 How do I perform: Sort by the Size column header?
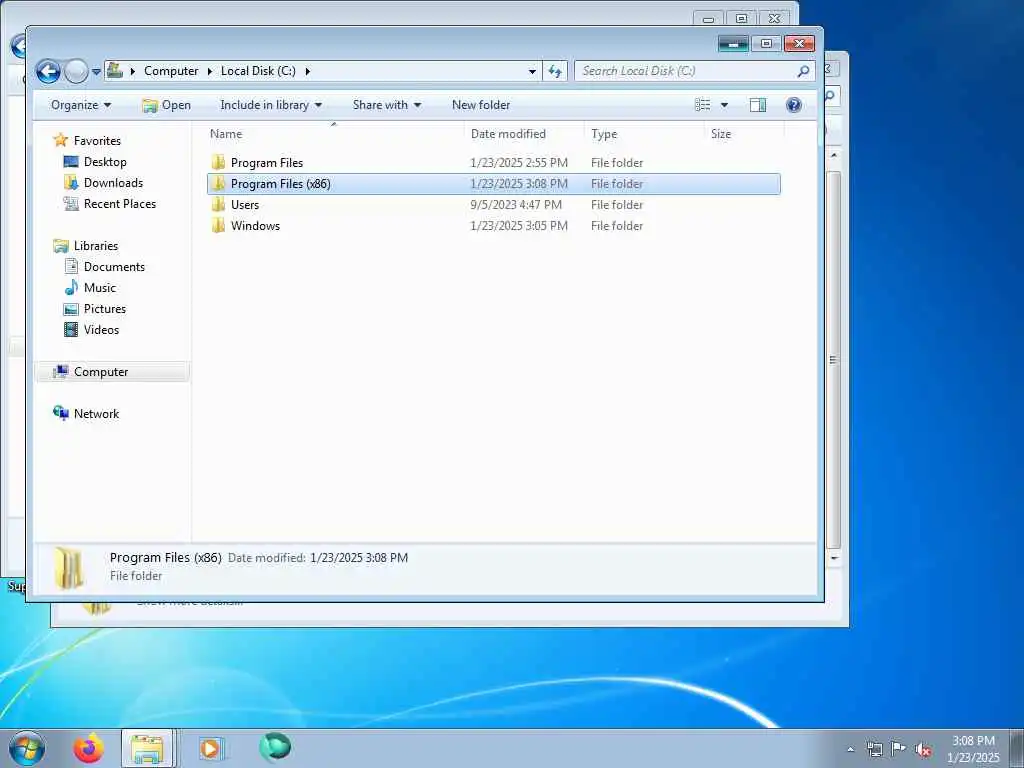pyautogui.click(x=744, y=134)
